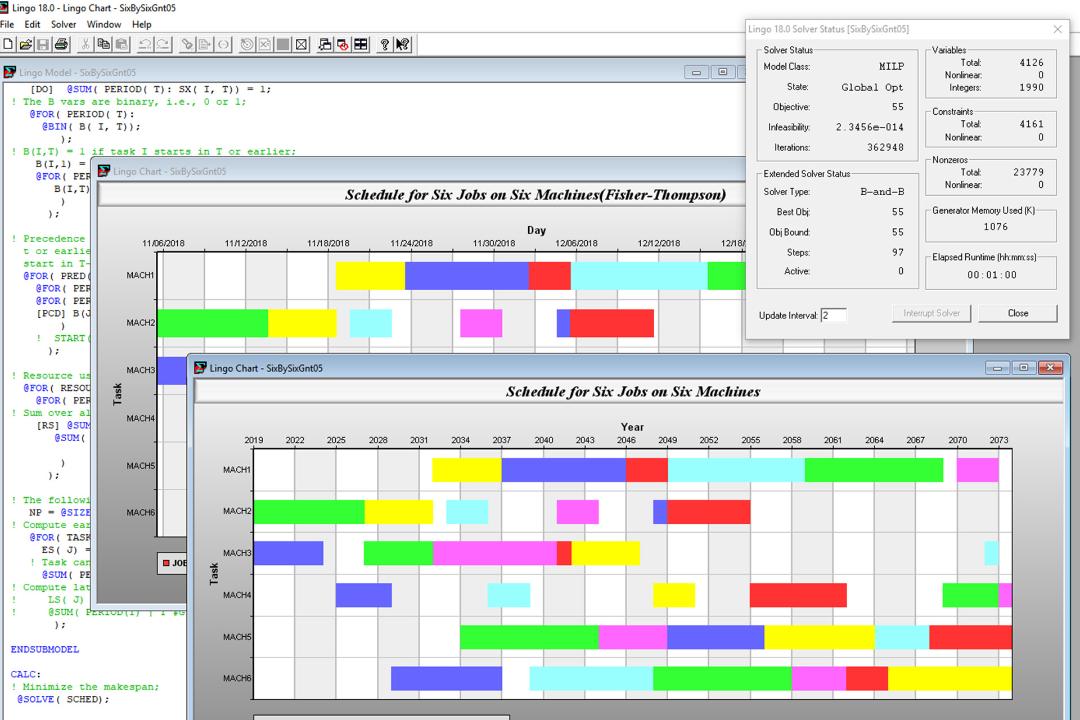This screenshot has height=720, width=1080.
Task: Open the File menu
Action: tap(7, 24)
